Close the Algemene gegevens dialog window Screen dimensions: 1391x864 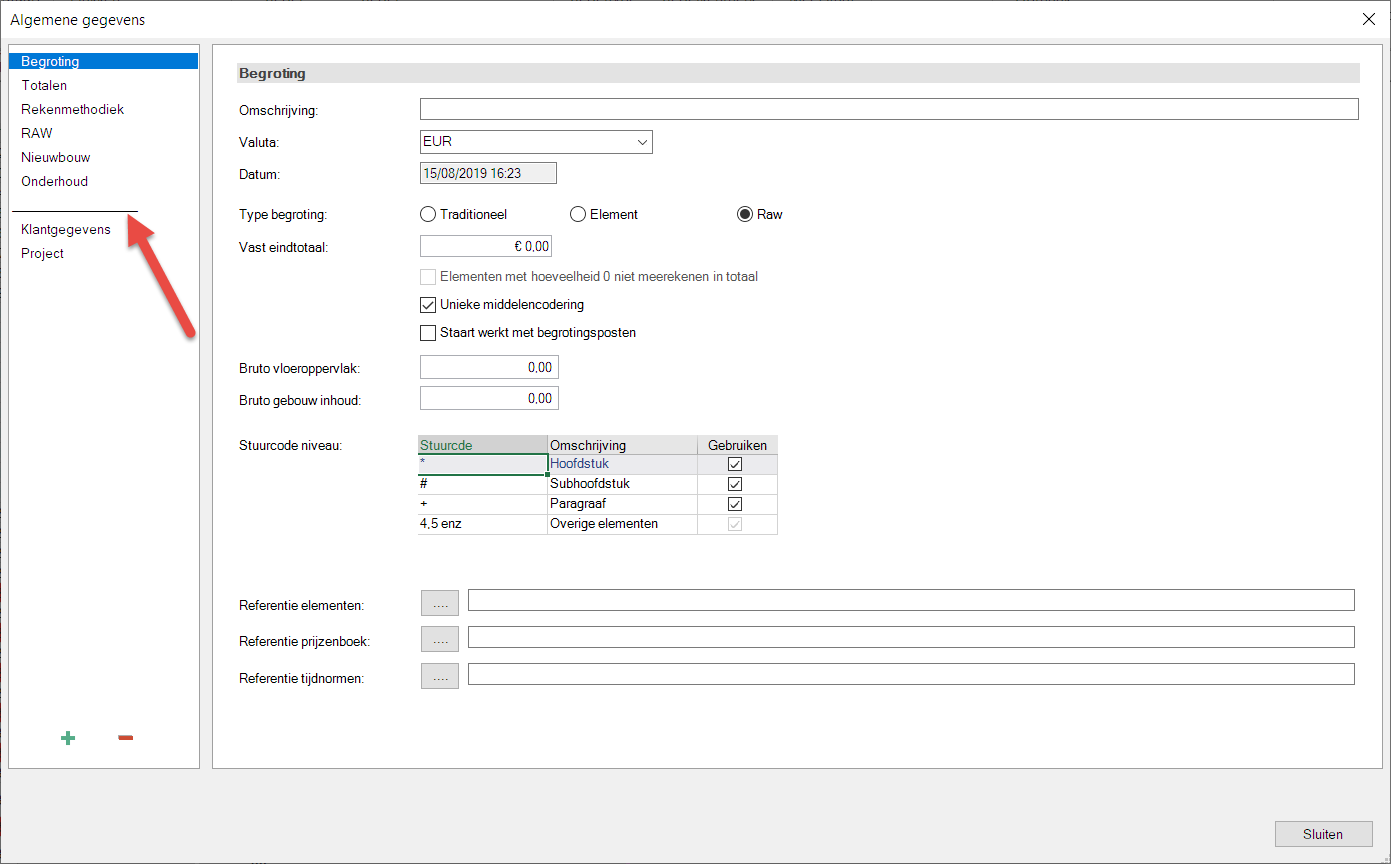pyautogui.click(x=1368, y=19)
